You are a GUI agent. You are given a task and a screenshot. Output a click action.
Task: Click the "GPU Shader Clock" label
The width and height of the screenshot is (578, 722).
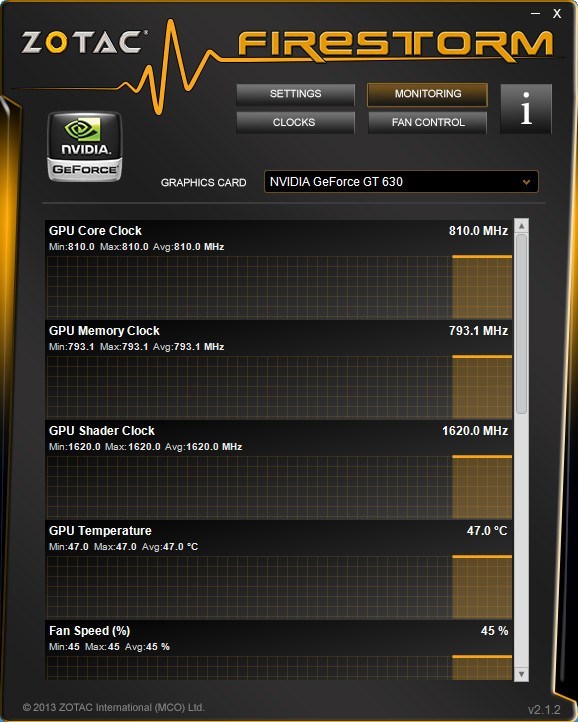click(102, 431)
